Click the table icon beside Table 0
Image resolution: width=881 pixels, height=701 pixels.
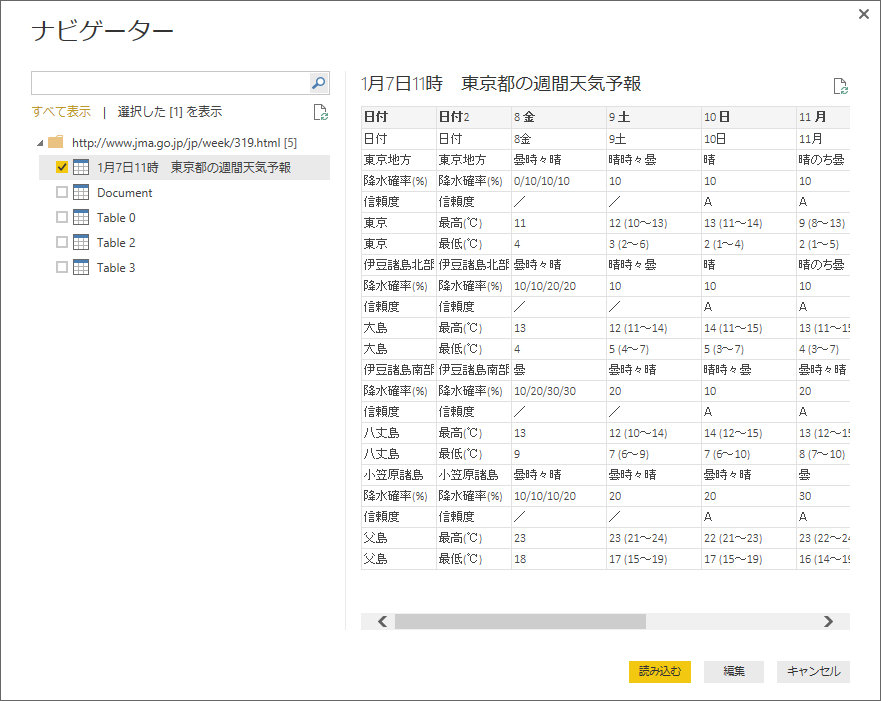click(81, 217)
